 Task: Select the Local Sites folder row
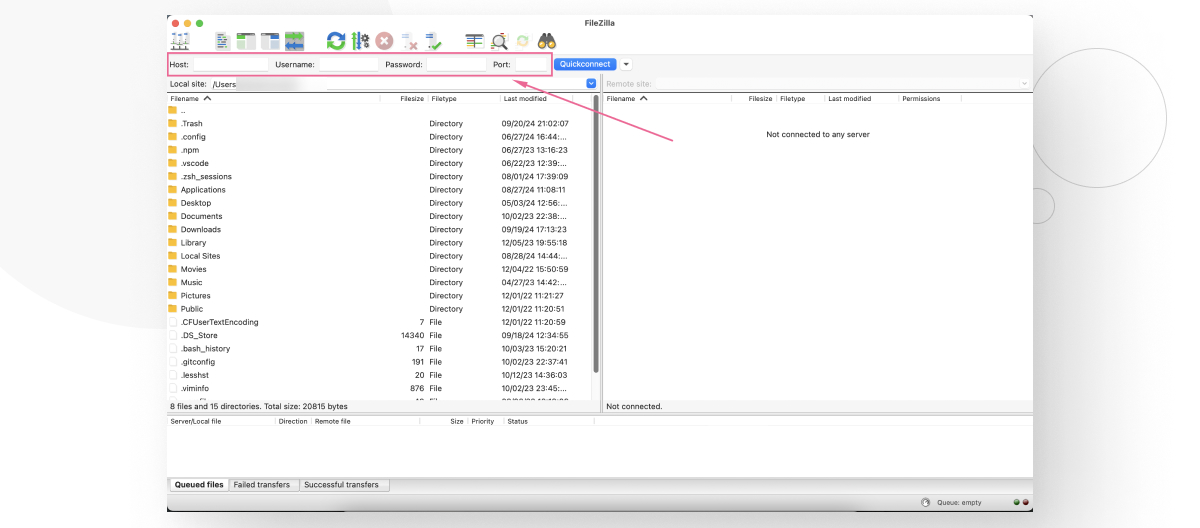pos(380,256)
